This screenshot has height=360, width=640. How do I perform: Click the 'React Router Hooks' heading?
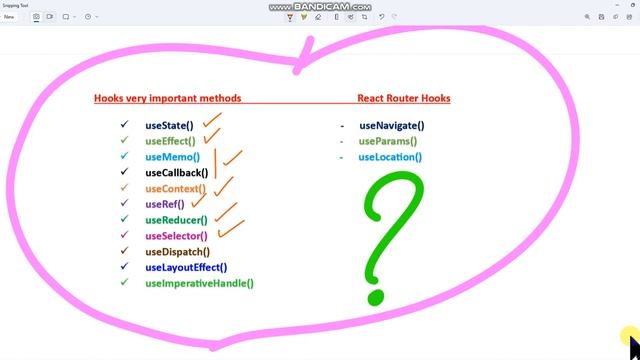coord(404,98)
